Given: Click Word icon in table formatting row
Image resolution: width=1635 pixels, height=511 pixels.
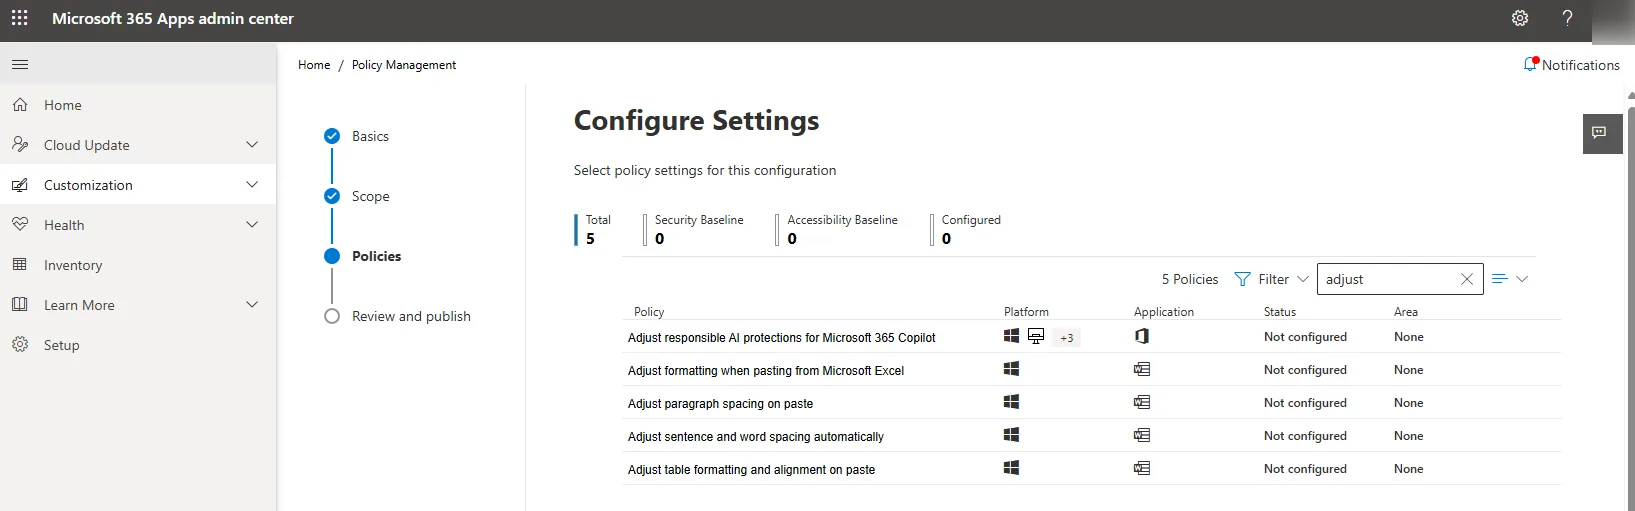Looking at the screenshot, I should point(1142,468).
